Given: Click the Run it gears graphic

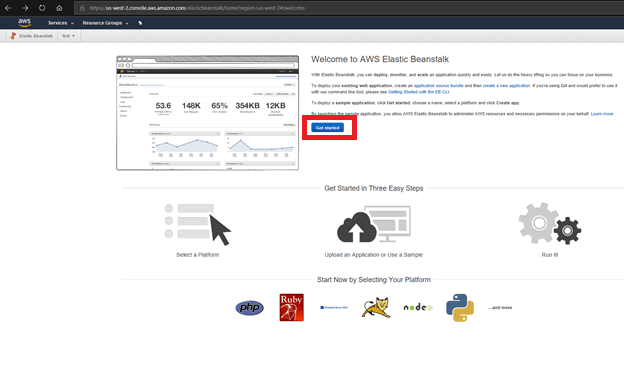Looking at the screenshot, I should (x=550, y=224).
